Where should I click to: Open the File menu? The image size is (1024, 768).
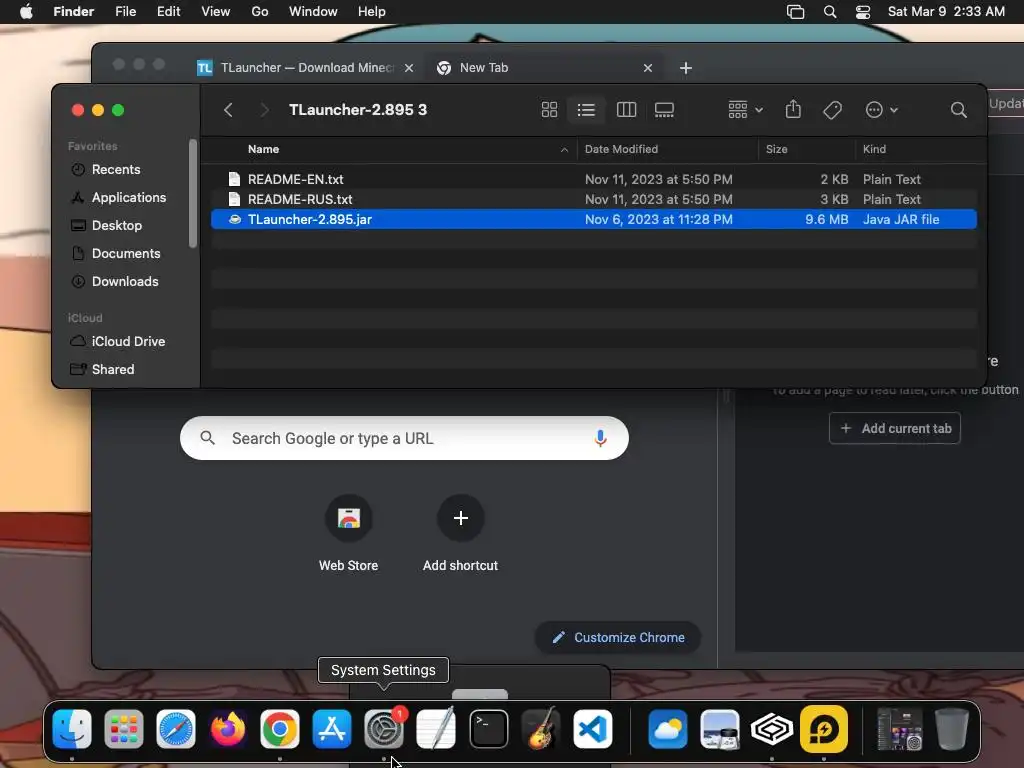(125, 12)
